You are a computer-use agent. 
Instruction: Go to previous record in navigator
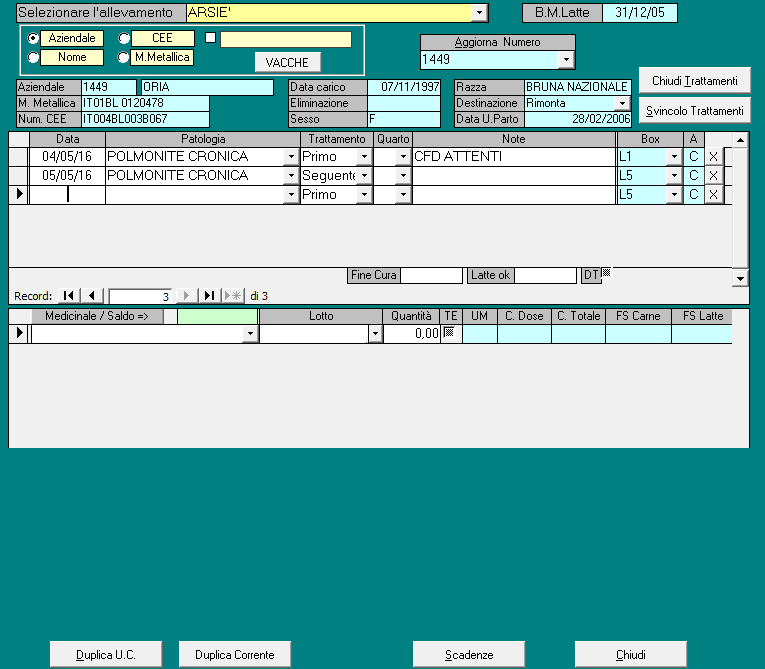(x=91, y=296)
